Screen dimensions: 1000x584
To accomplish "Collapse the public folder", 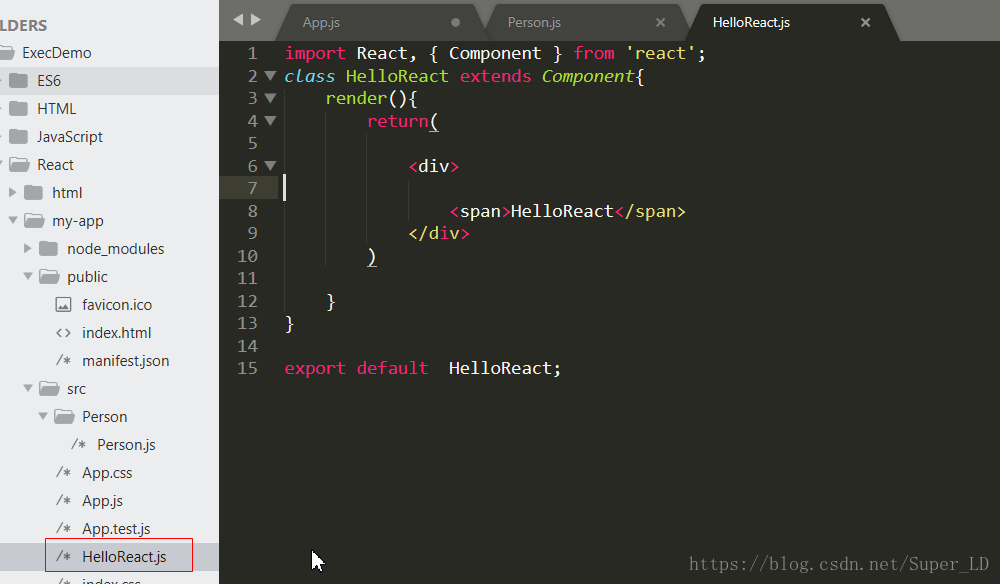I will [x=28, y=276].
